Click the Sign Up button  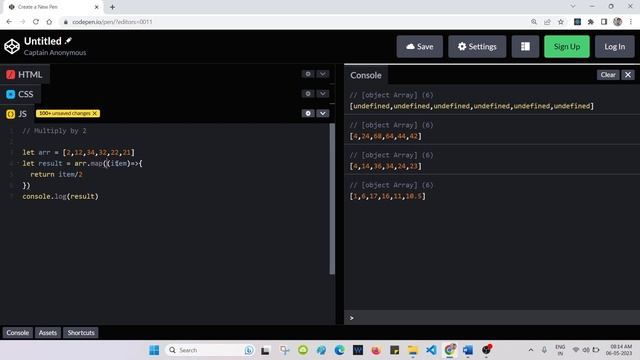point(567,47)
